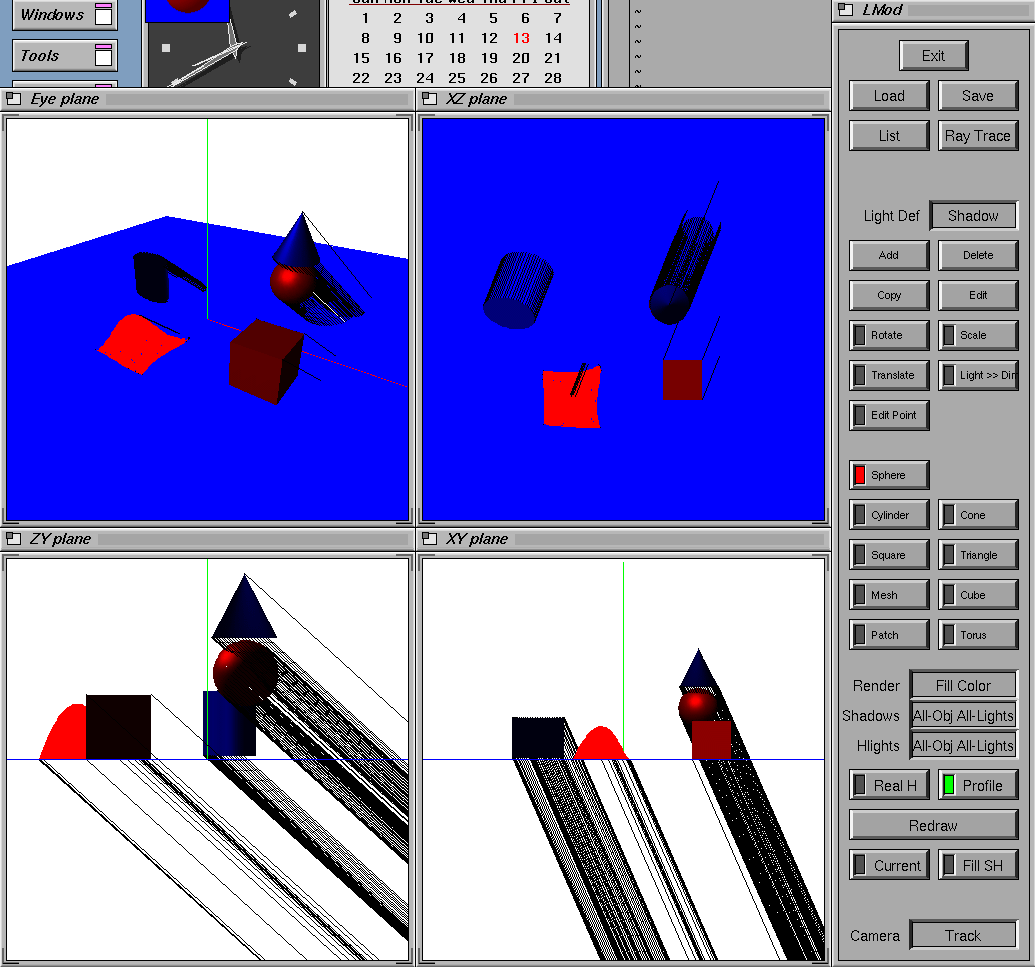Click the blue cylinder in XZ plane
Image resolution: width=1035 pixels, height=967 pixels.
(x=519, y=290)
